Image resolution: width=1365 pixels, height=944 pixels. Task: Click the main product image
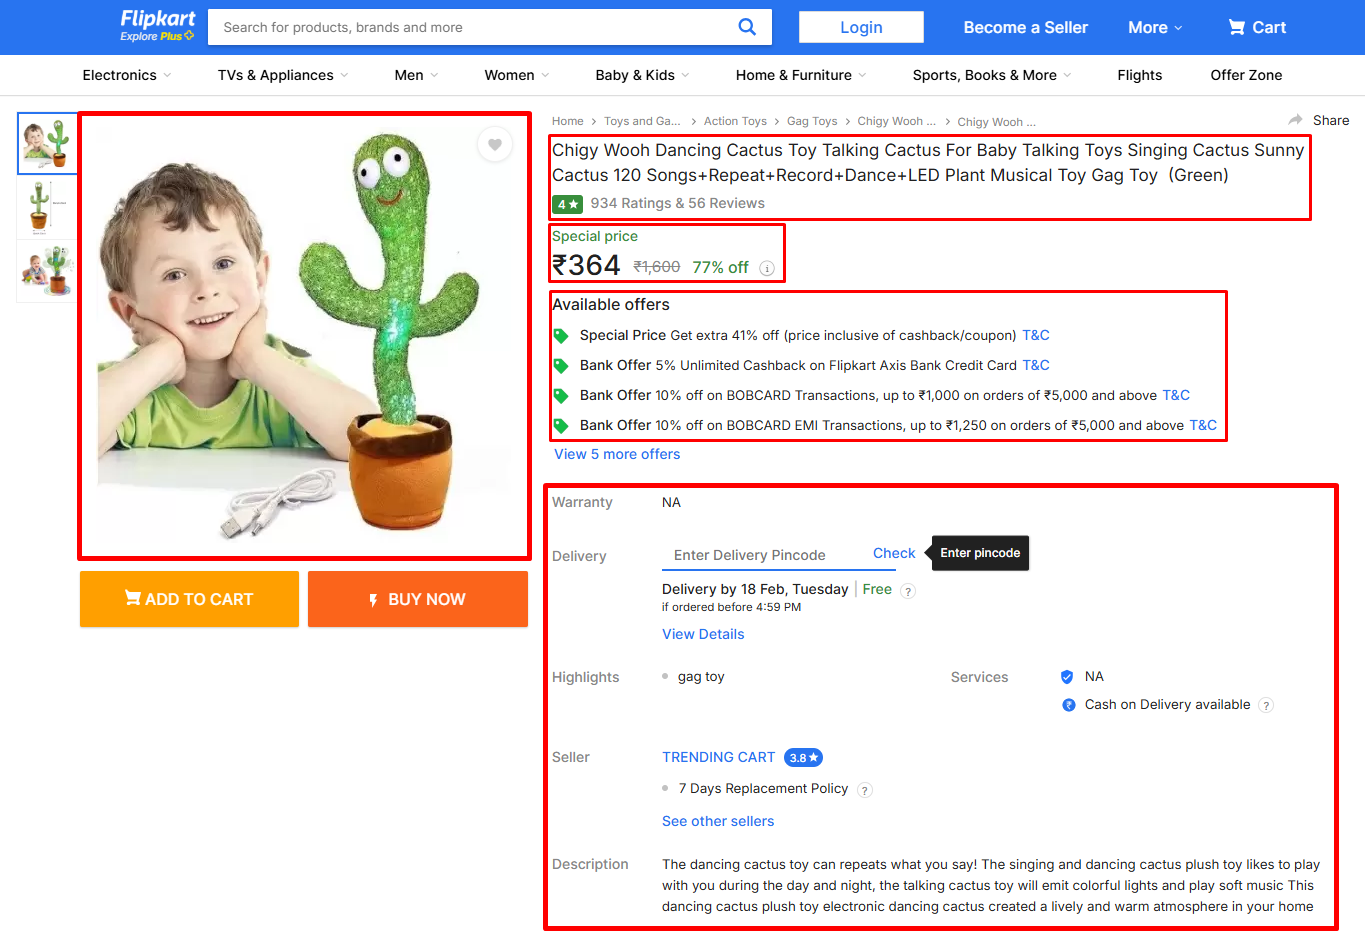coord(304,336)
